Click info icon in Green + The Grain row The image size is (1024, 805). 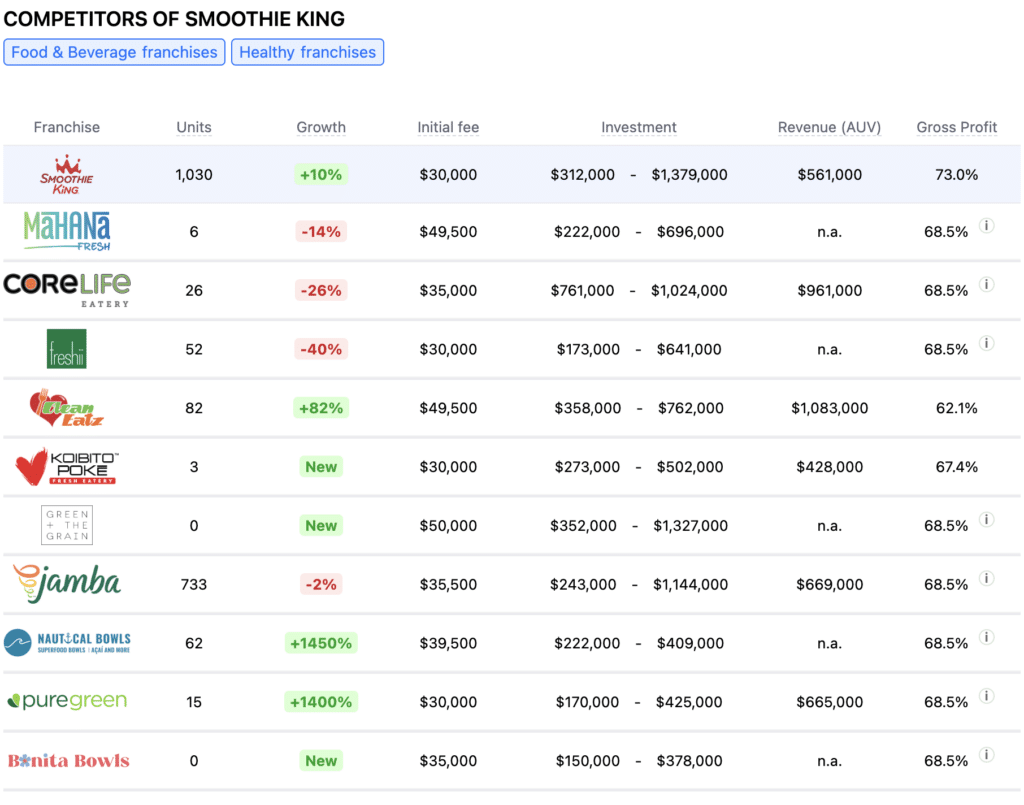point(987,520)
